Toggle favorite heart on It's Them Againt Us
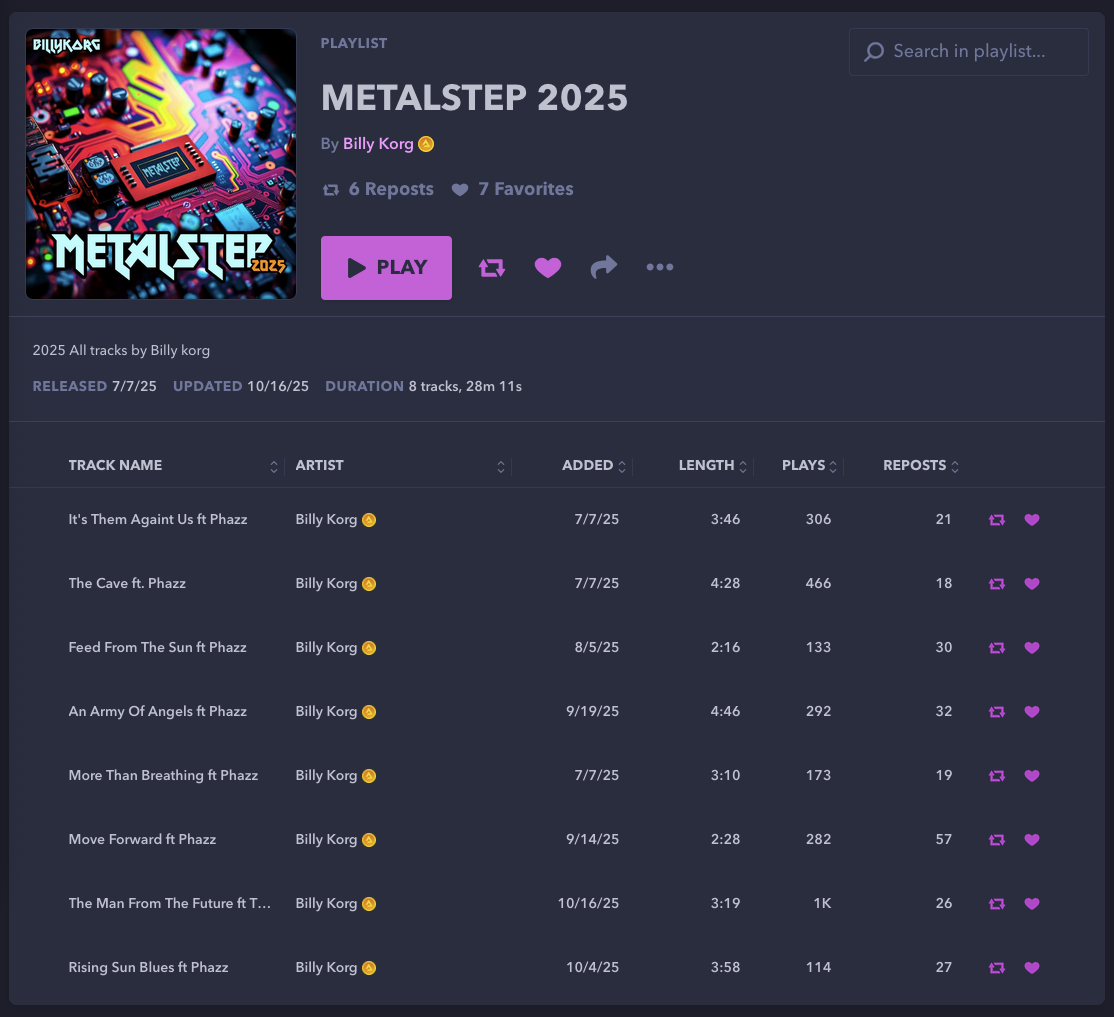1114x1017 pixels. [x=1032, y=520]
